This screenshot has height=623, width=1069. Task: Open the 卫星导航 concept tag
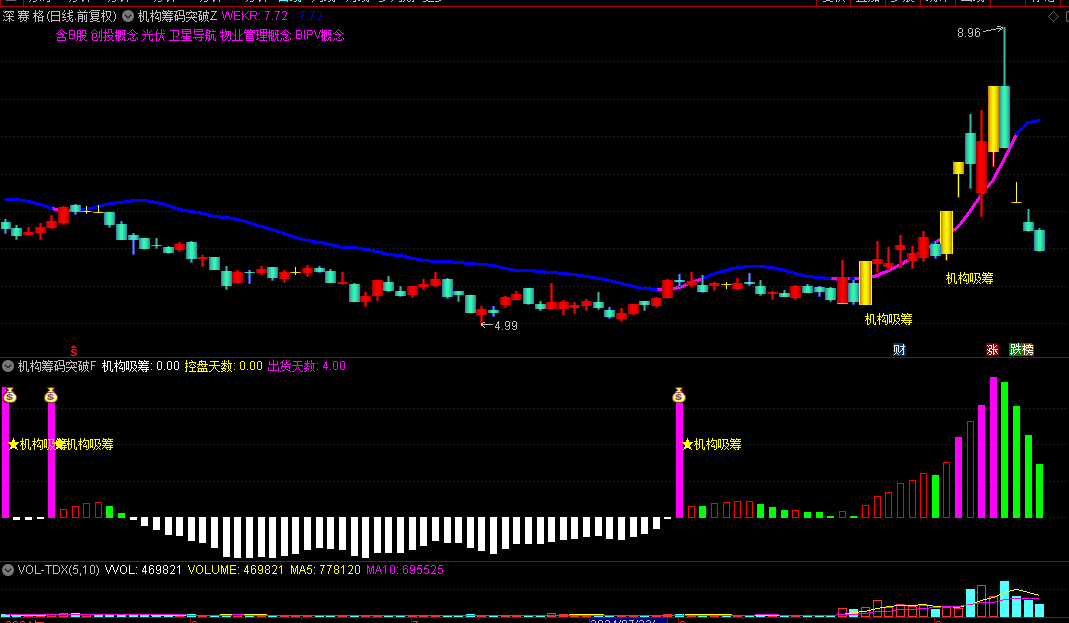pyautogui.click(x=193, y=35)
